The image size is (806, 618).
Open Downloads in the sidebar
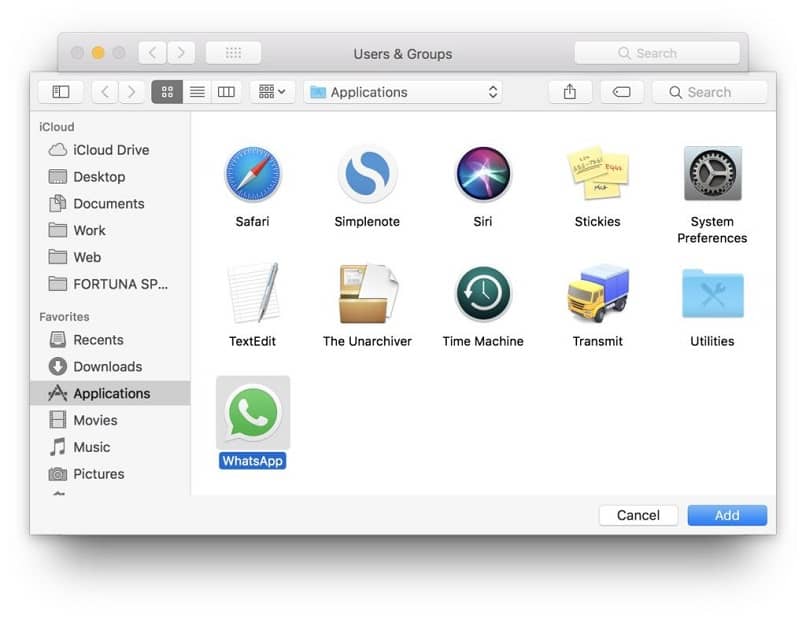coord(110,367)
